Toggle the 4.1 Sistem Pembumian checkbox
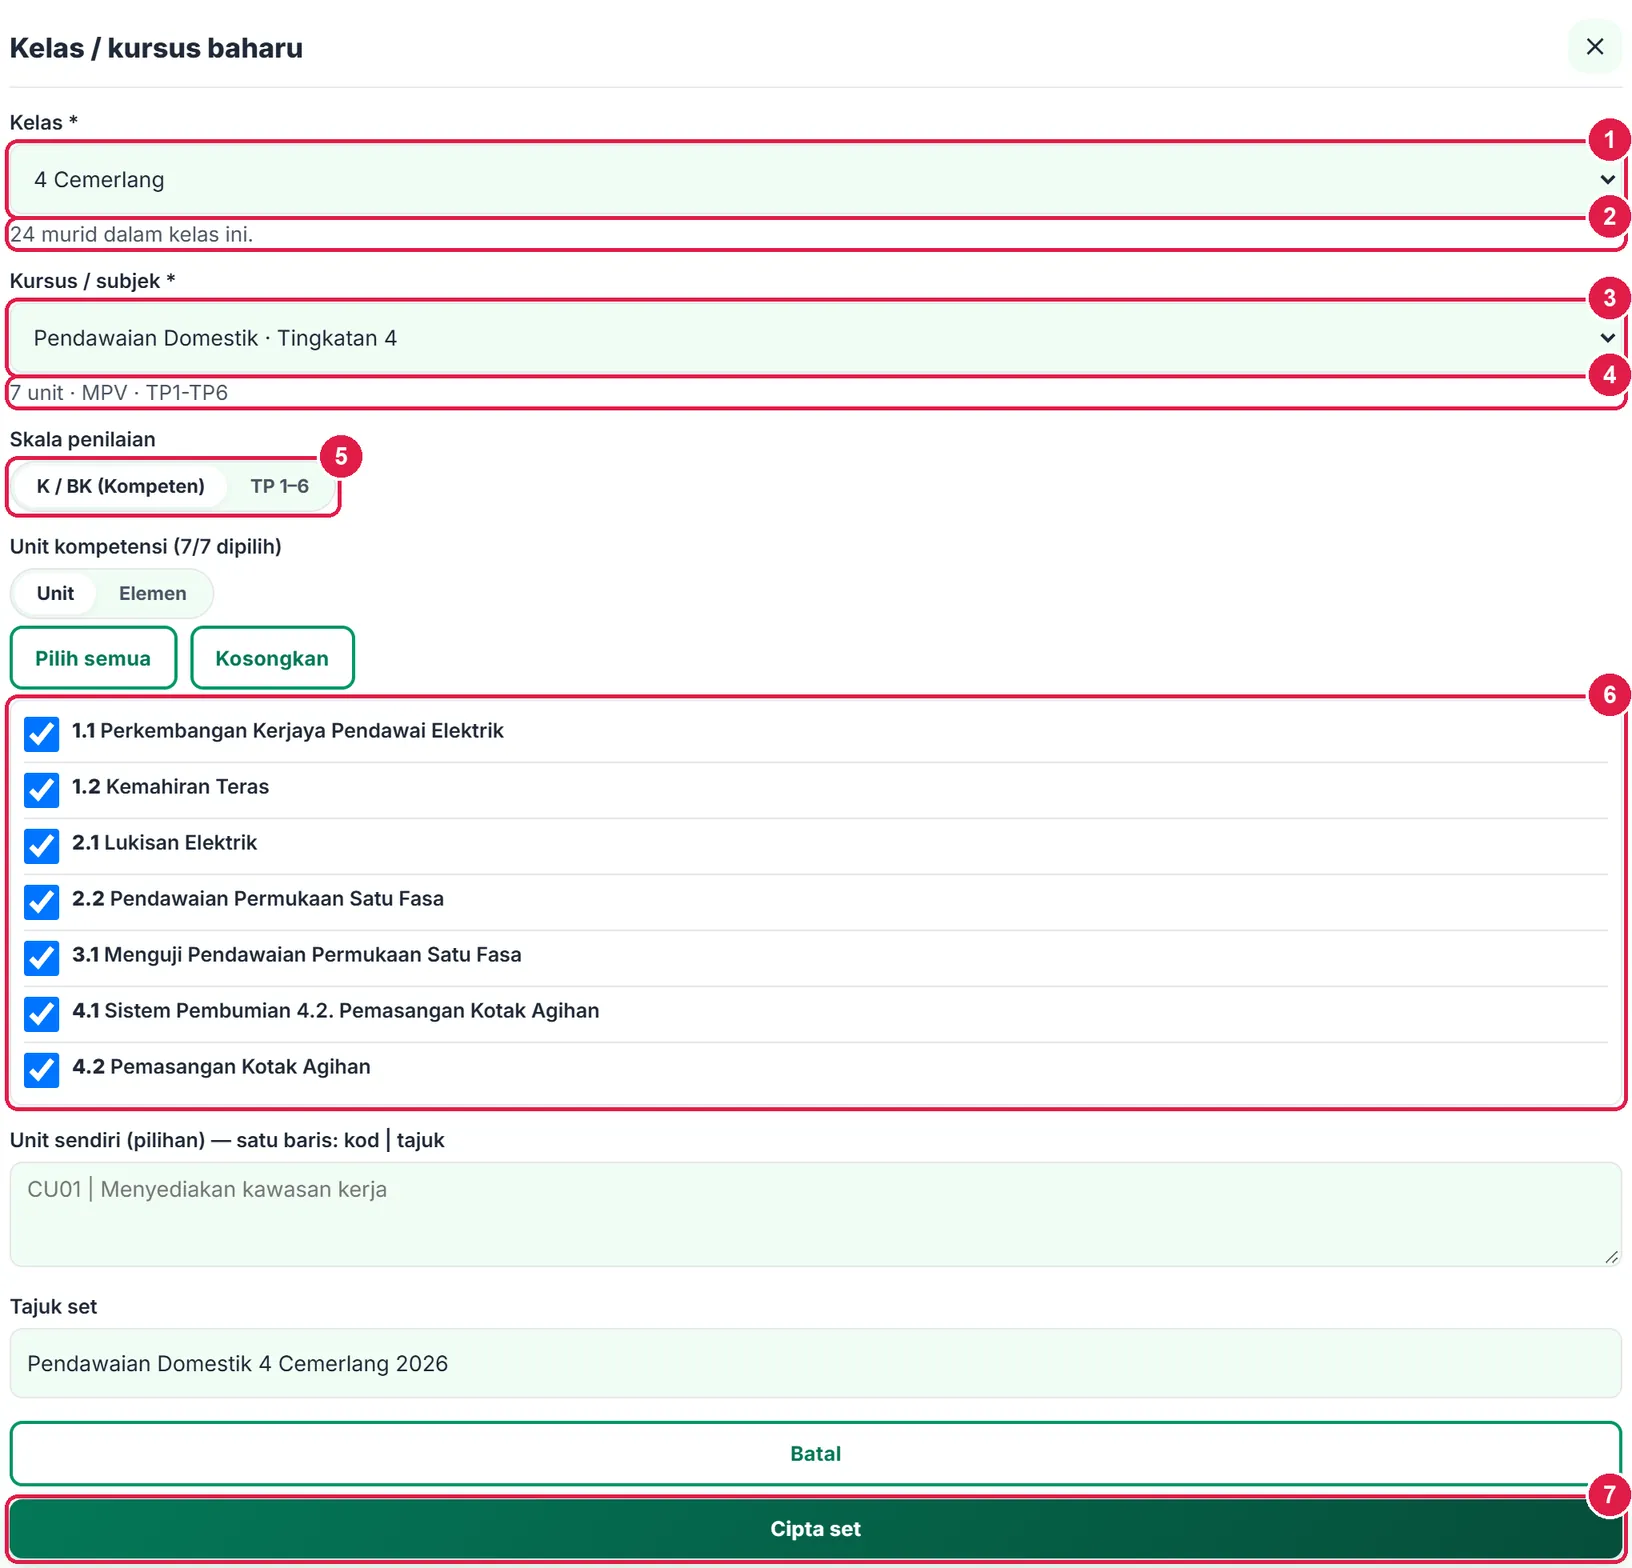This screenshot has width=1632, height=1568. click(41, 1013)
